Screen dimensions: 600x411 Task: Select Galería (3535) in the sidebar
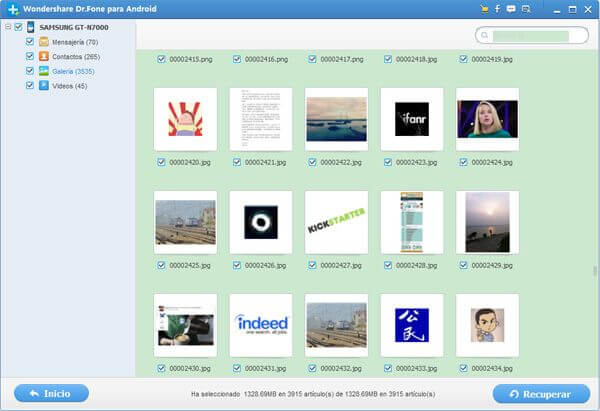72,71
